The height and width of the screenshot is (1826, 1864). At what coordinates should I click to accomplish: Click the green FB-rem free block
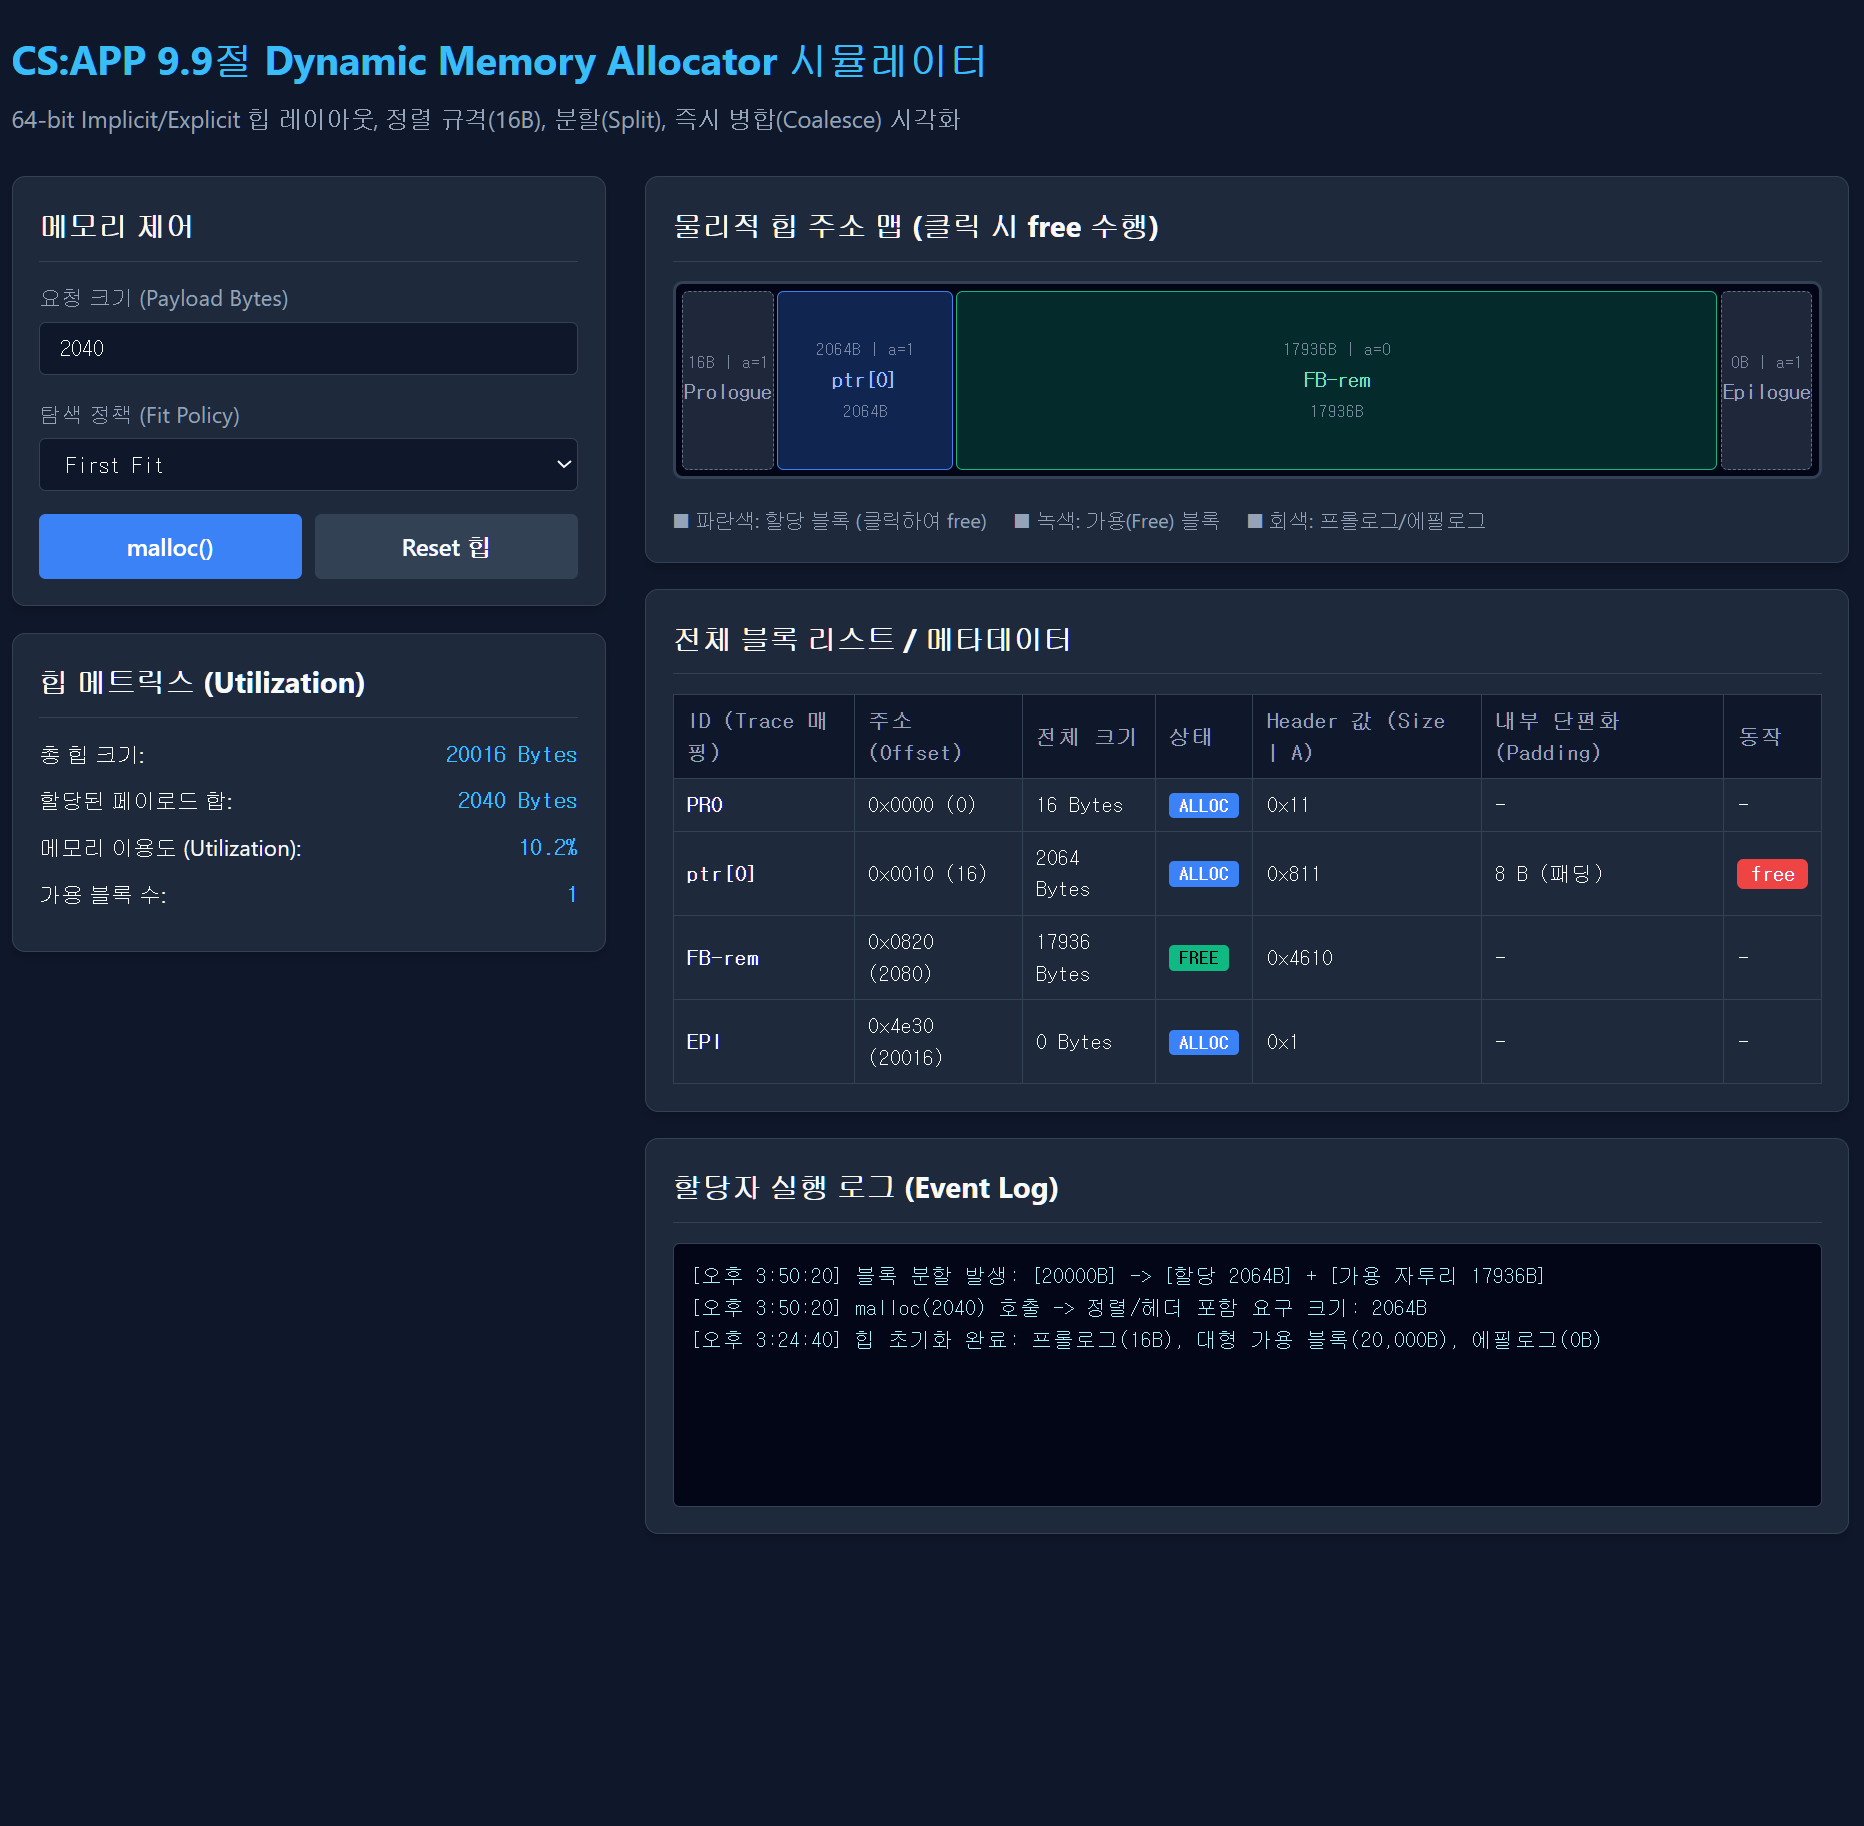pos(1336,380)
